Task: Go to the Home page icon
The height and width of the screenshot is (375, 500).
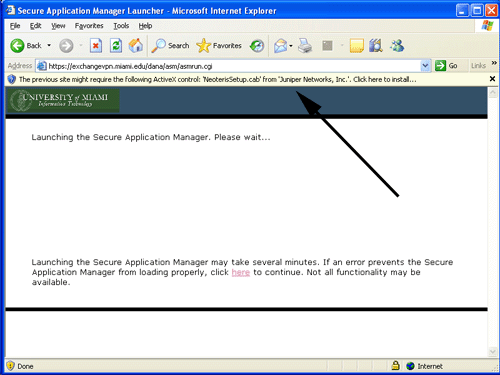Action: click(136, 46)
